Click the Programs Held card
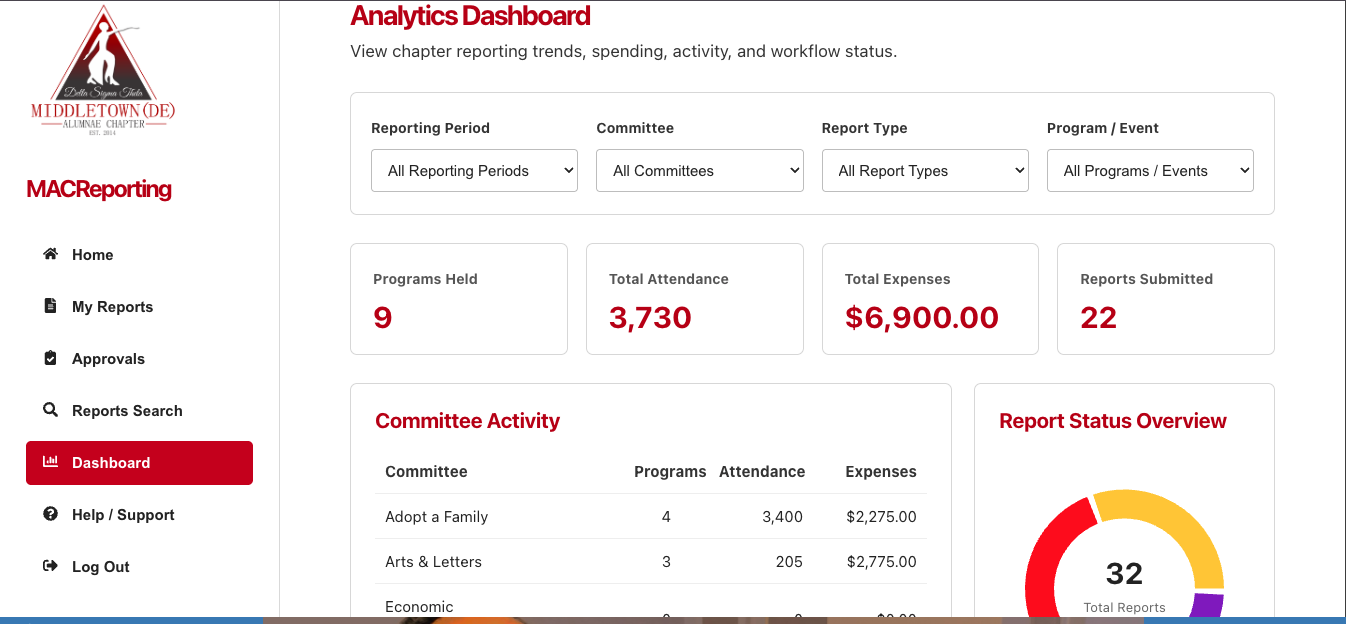The height and width of the screenshot is (624, 1346). (x=459, y=299)
